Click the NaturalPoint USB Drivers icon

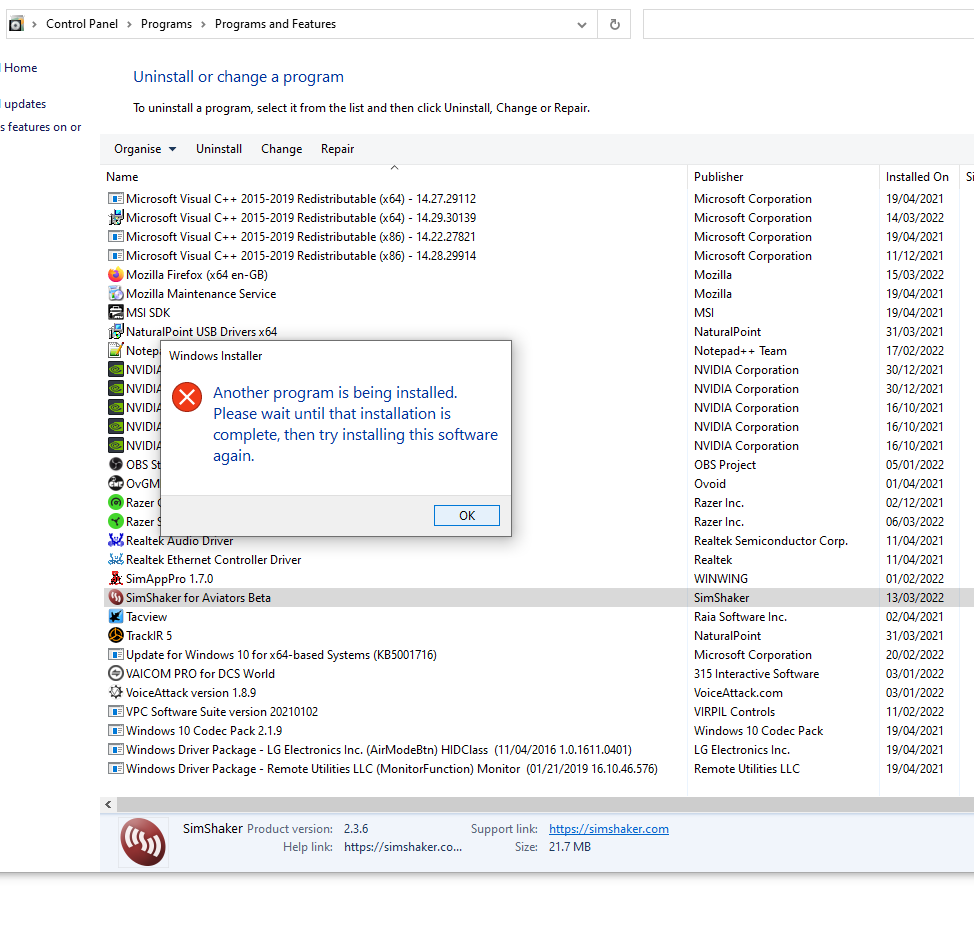(x=116, y=332)
